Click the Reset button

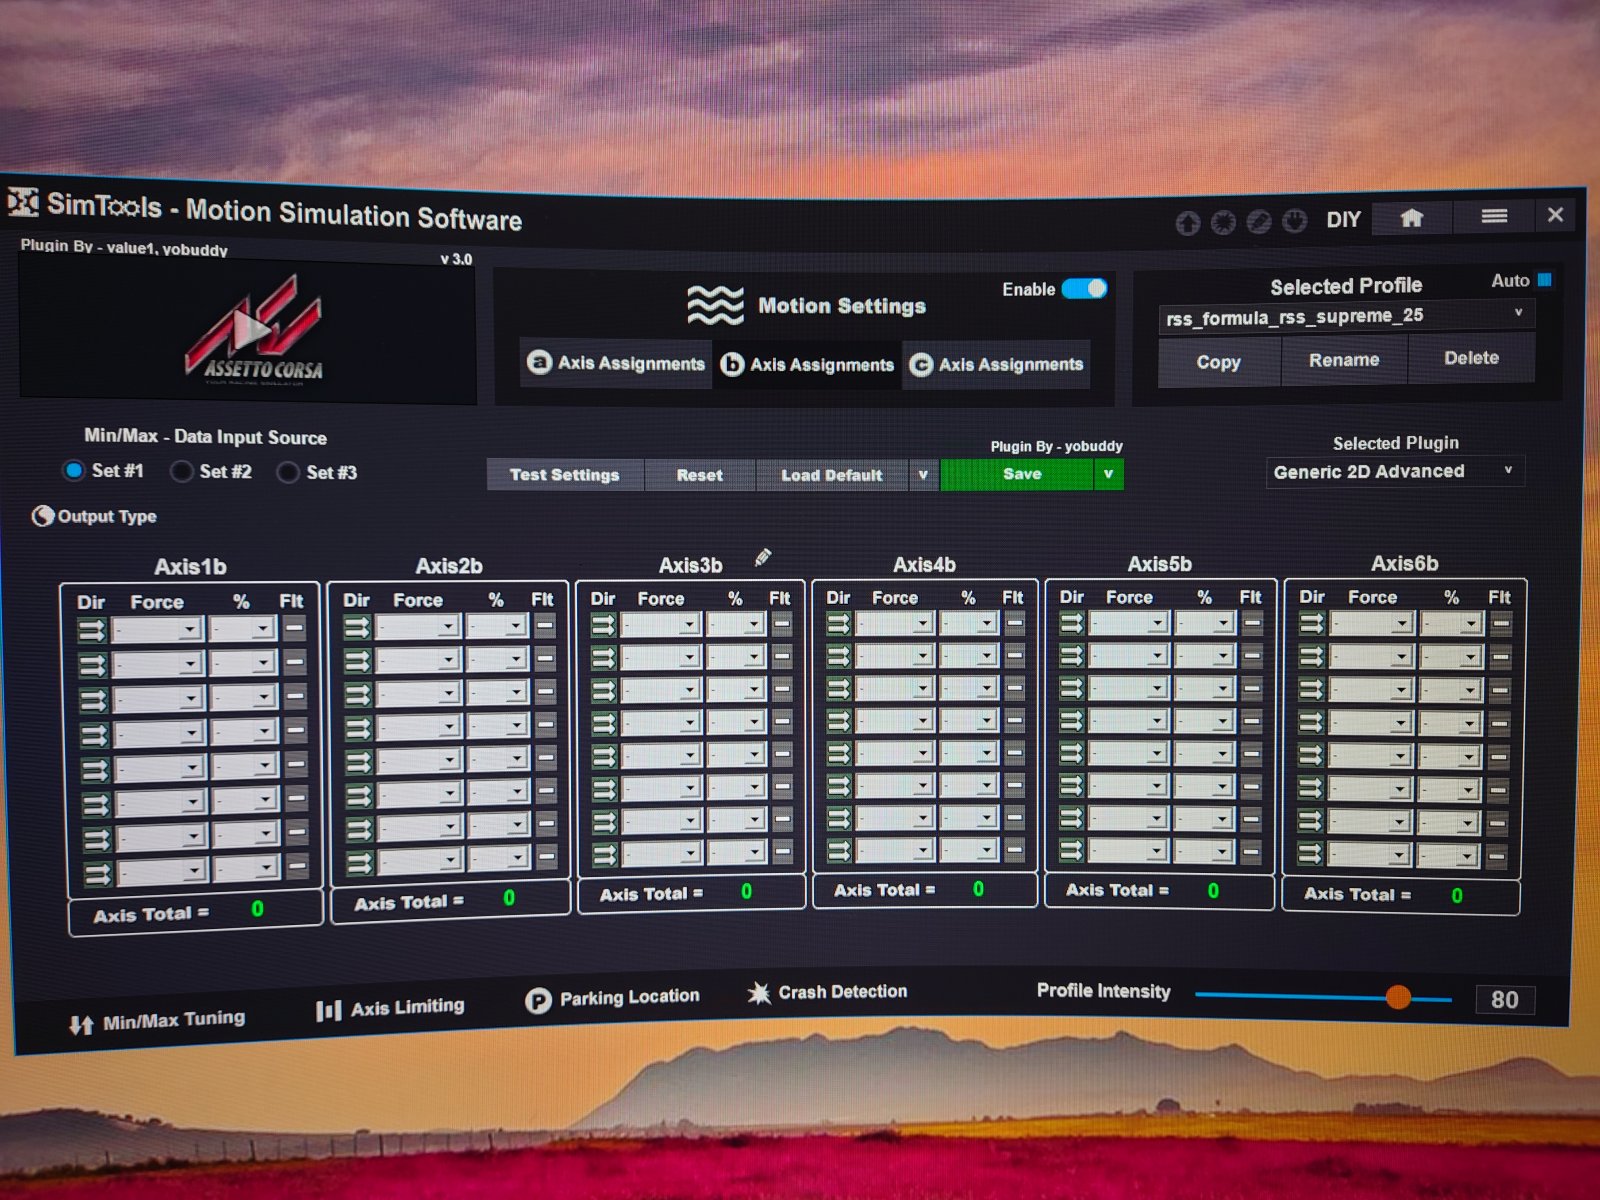[x=700, y=475]
